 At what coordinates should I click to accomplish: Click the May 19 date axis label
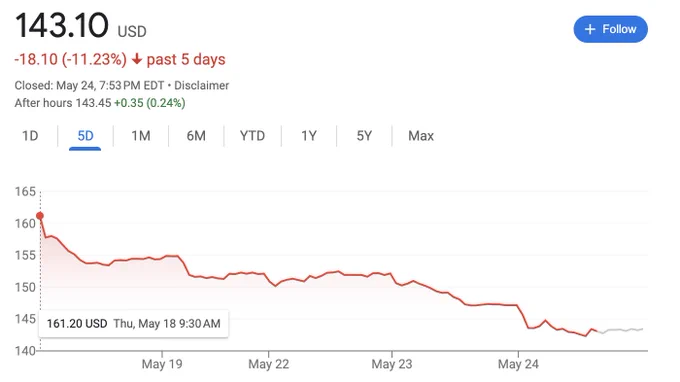(162, 364)
